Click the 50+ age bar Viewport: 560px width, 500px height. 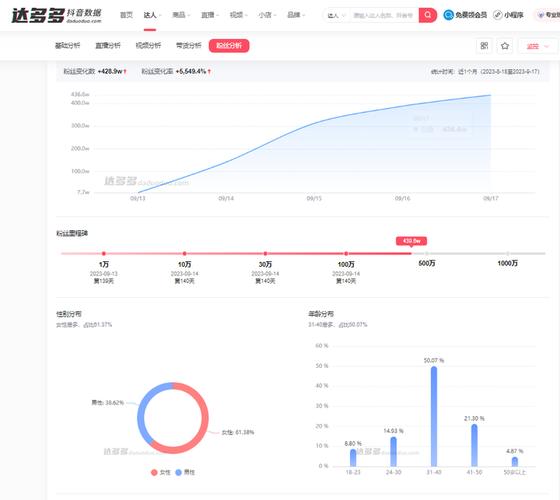click(x=515, y=462)
